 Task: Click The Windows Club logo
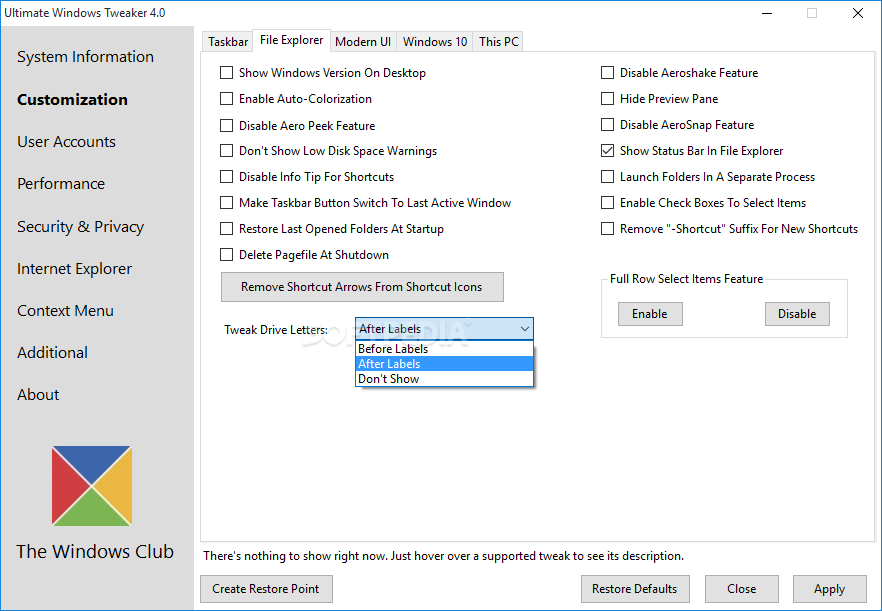pyautogui.click(x=92, y=486)
